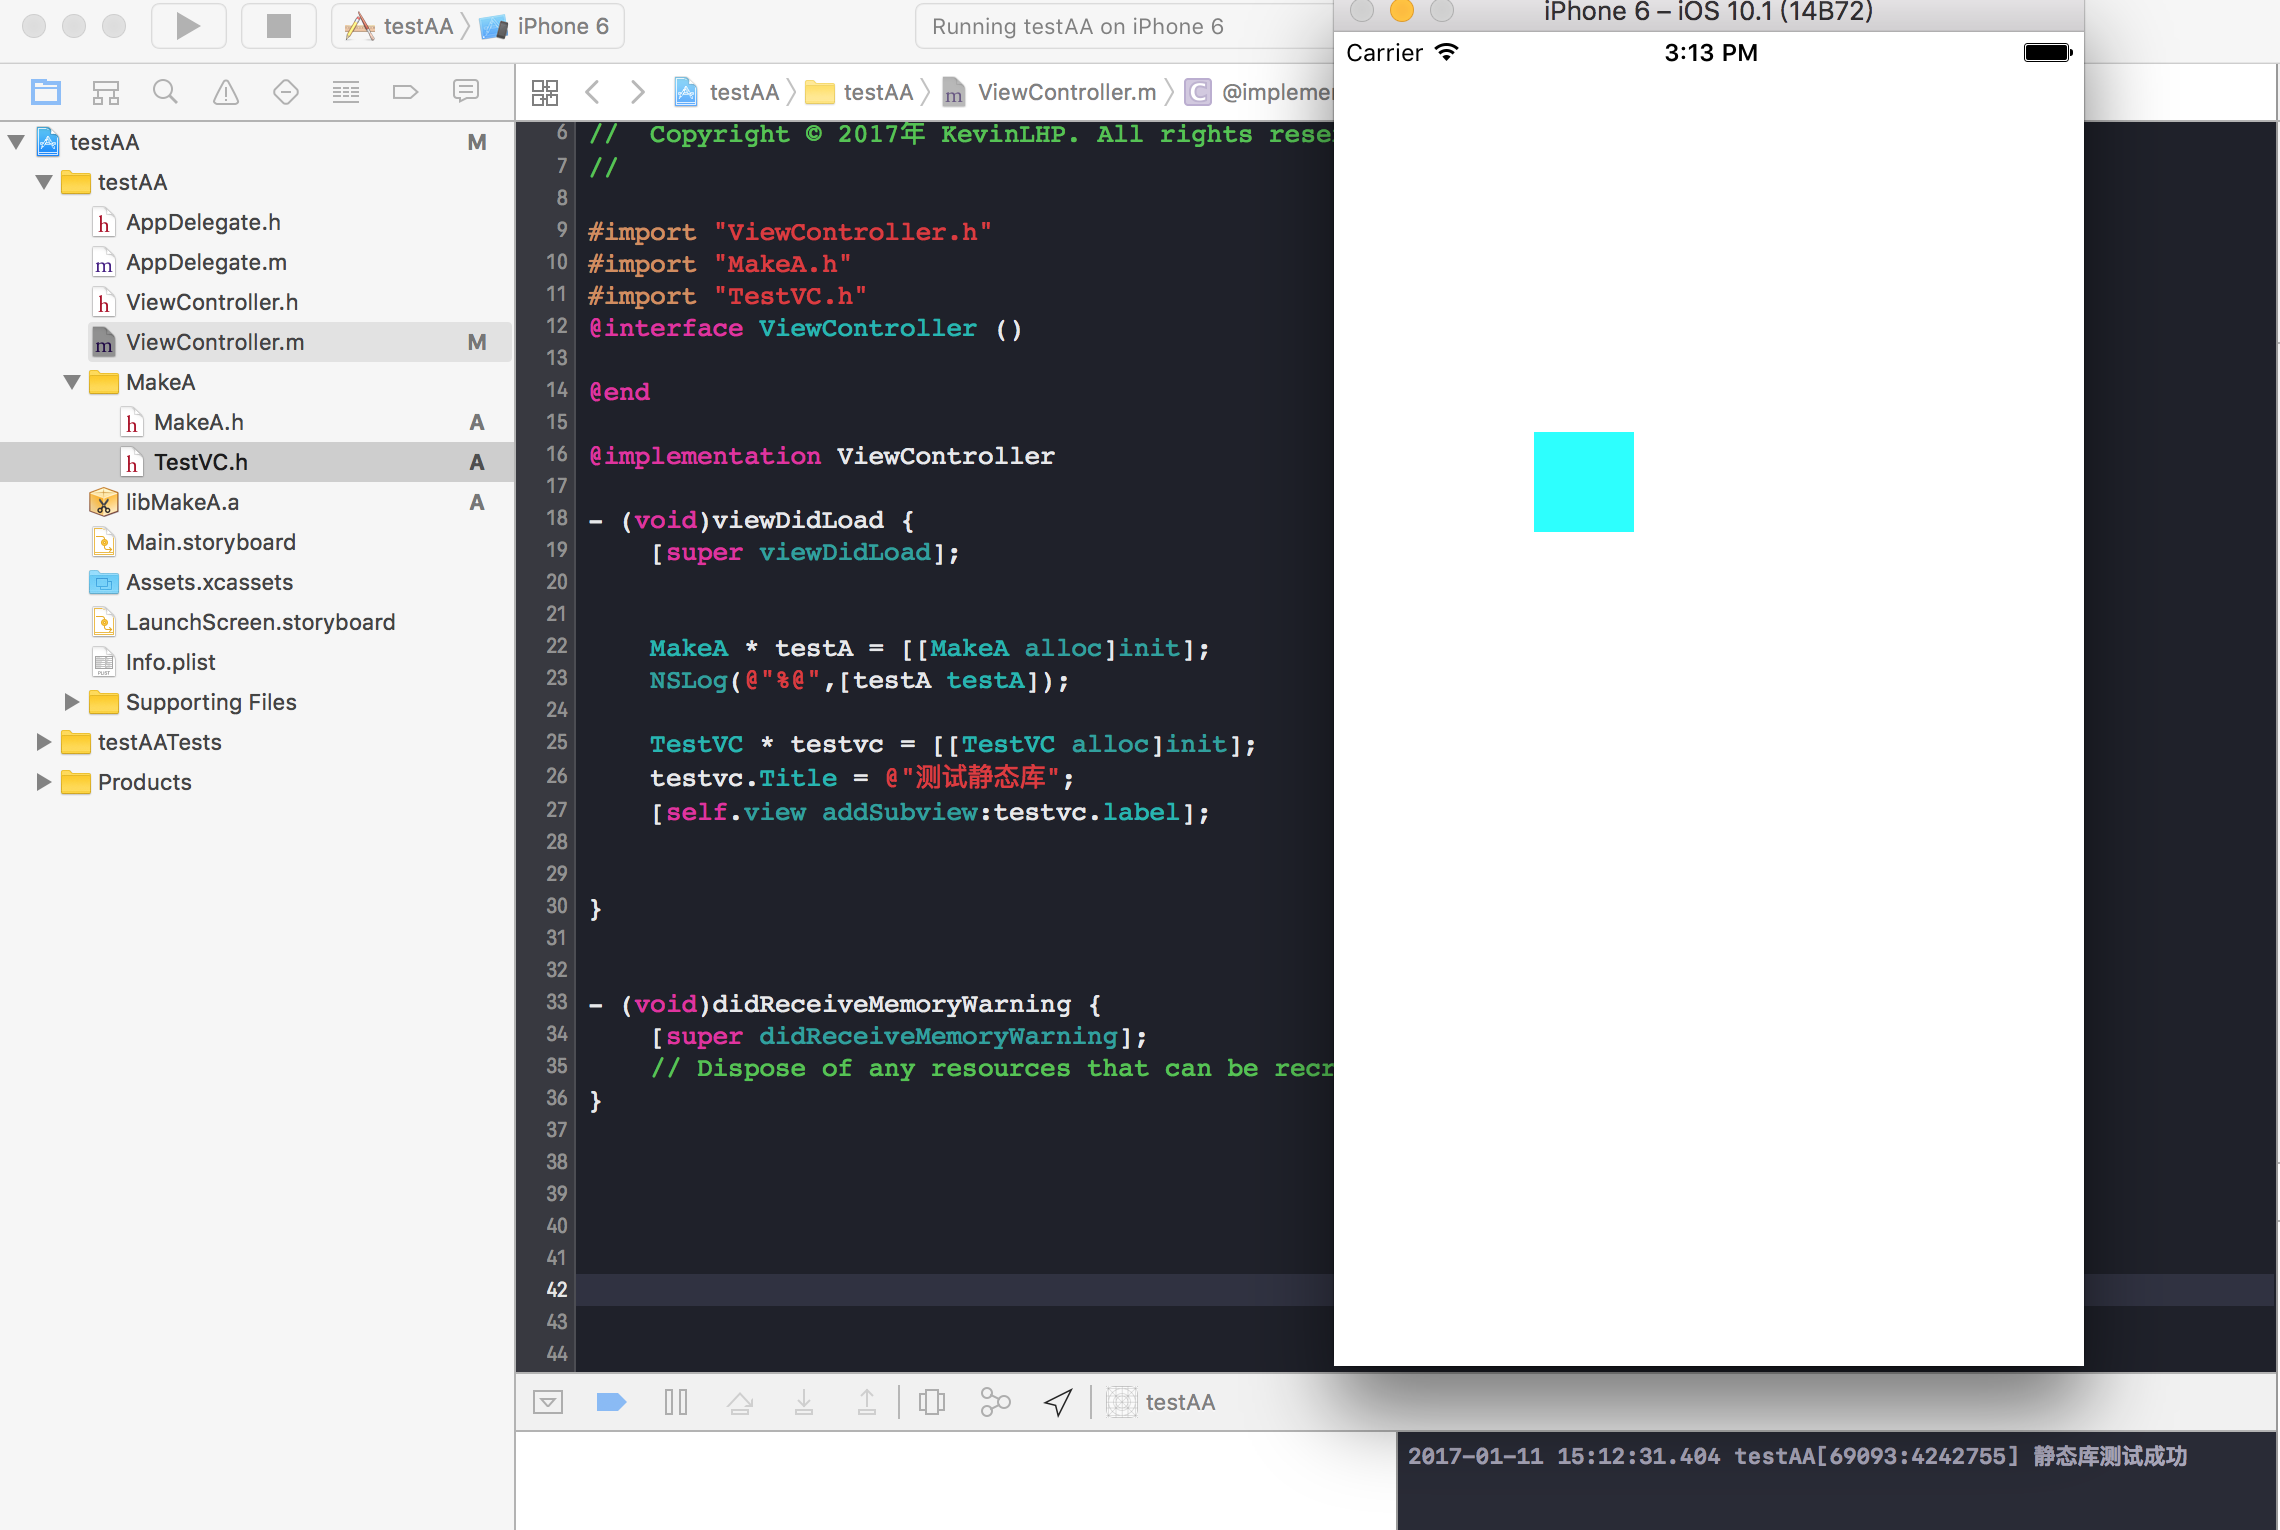
Task: Click ViewController.m in jump bar
Action: [x=1049, y=92]
